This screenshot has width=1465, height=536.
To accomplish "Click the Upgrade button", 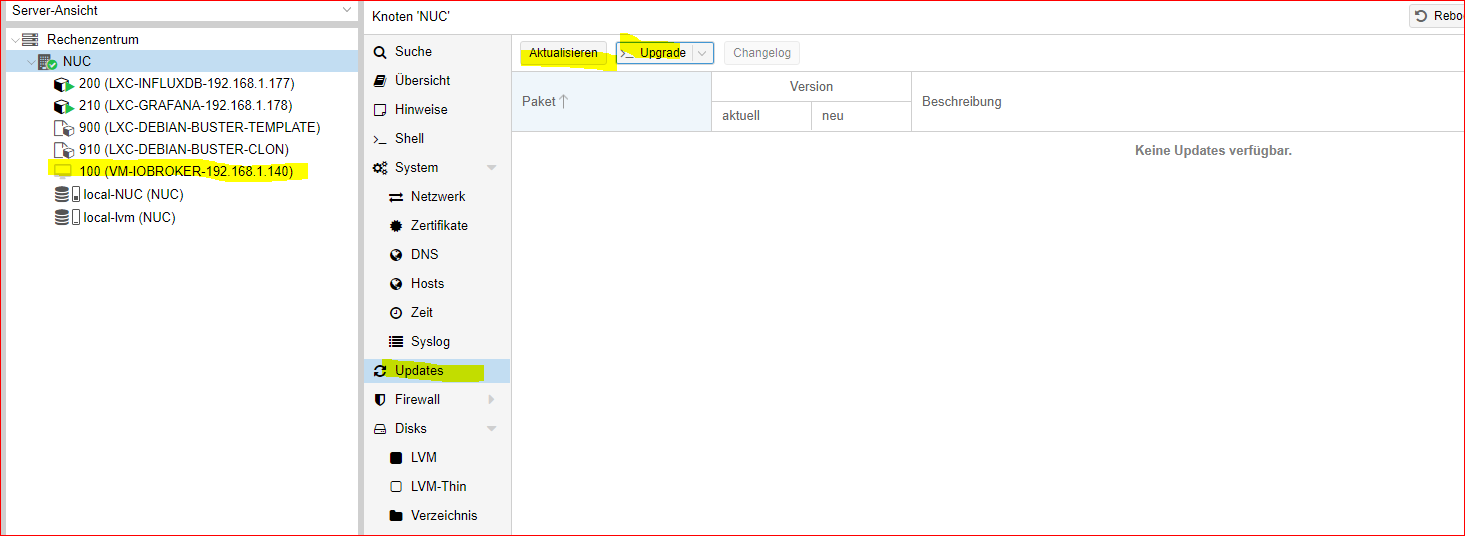I will point(654,53).
